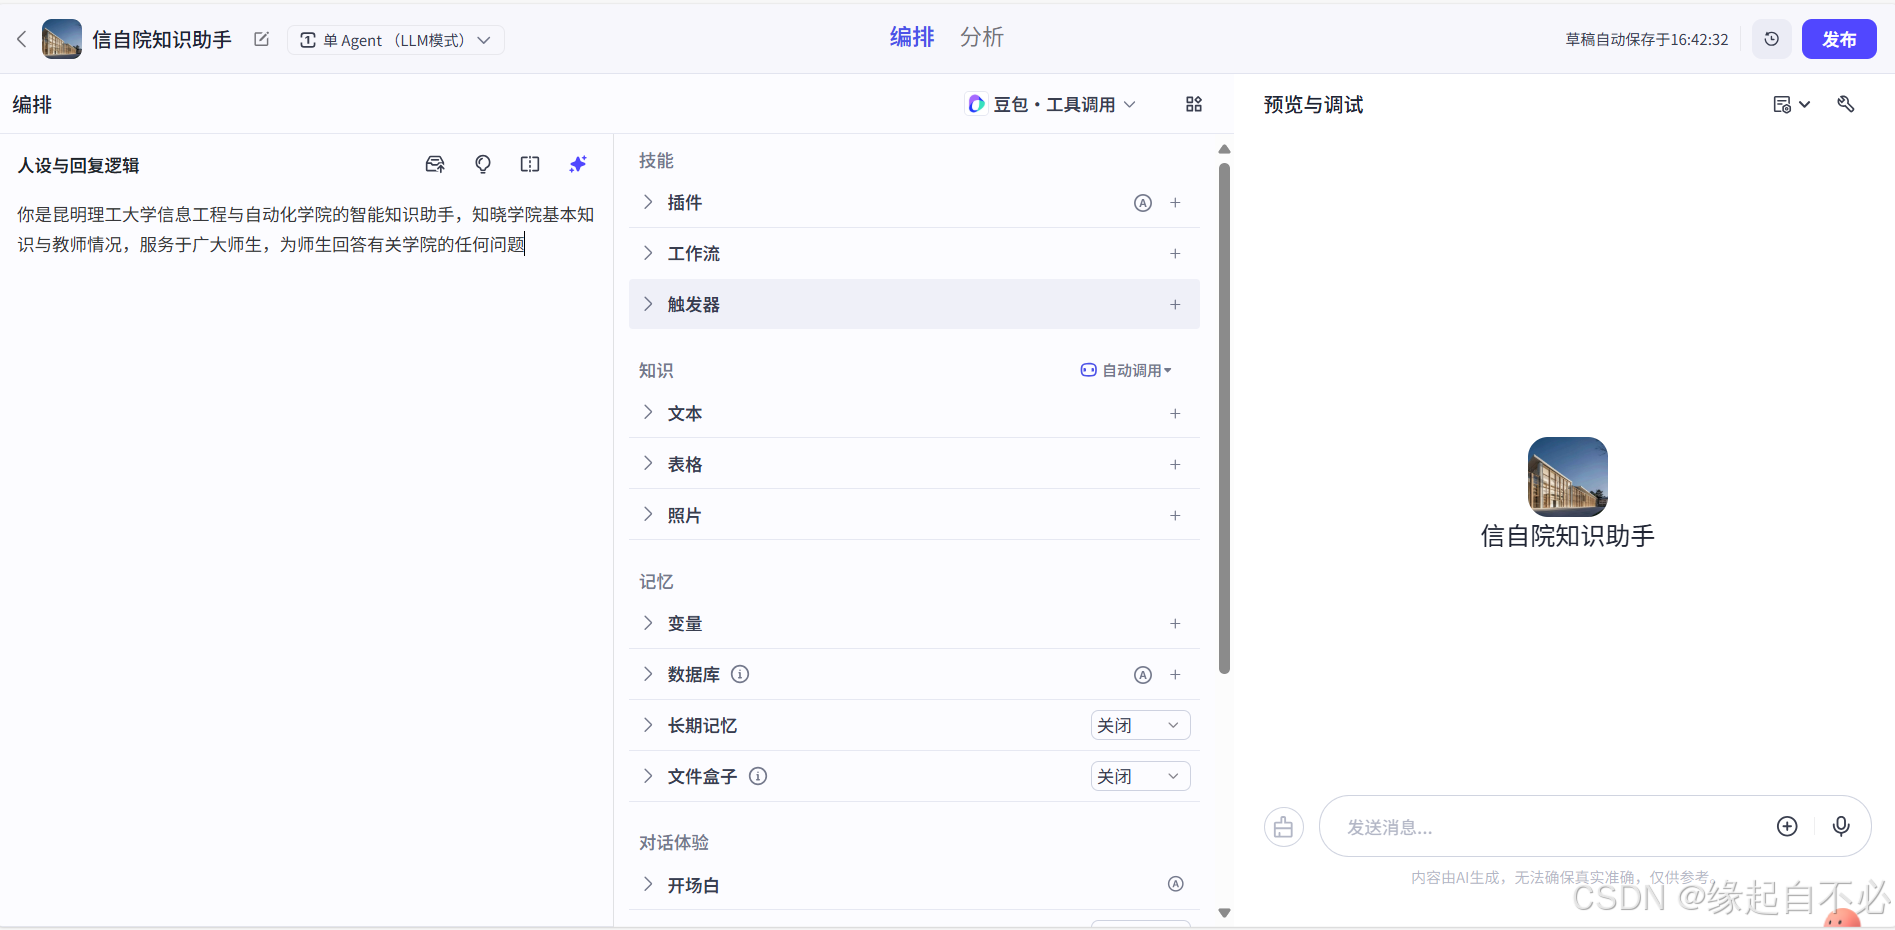Add a plugin with the 插件 plus icon
This screenshot has height=930, width=1895.
pos(1175,203)
